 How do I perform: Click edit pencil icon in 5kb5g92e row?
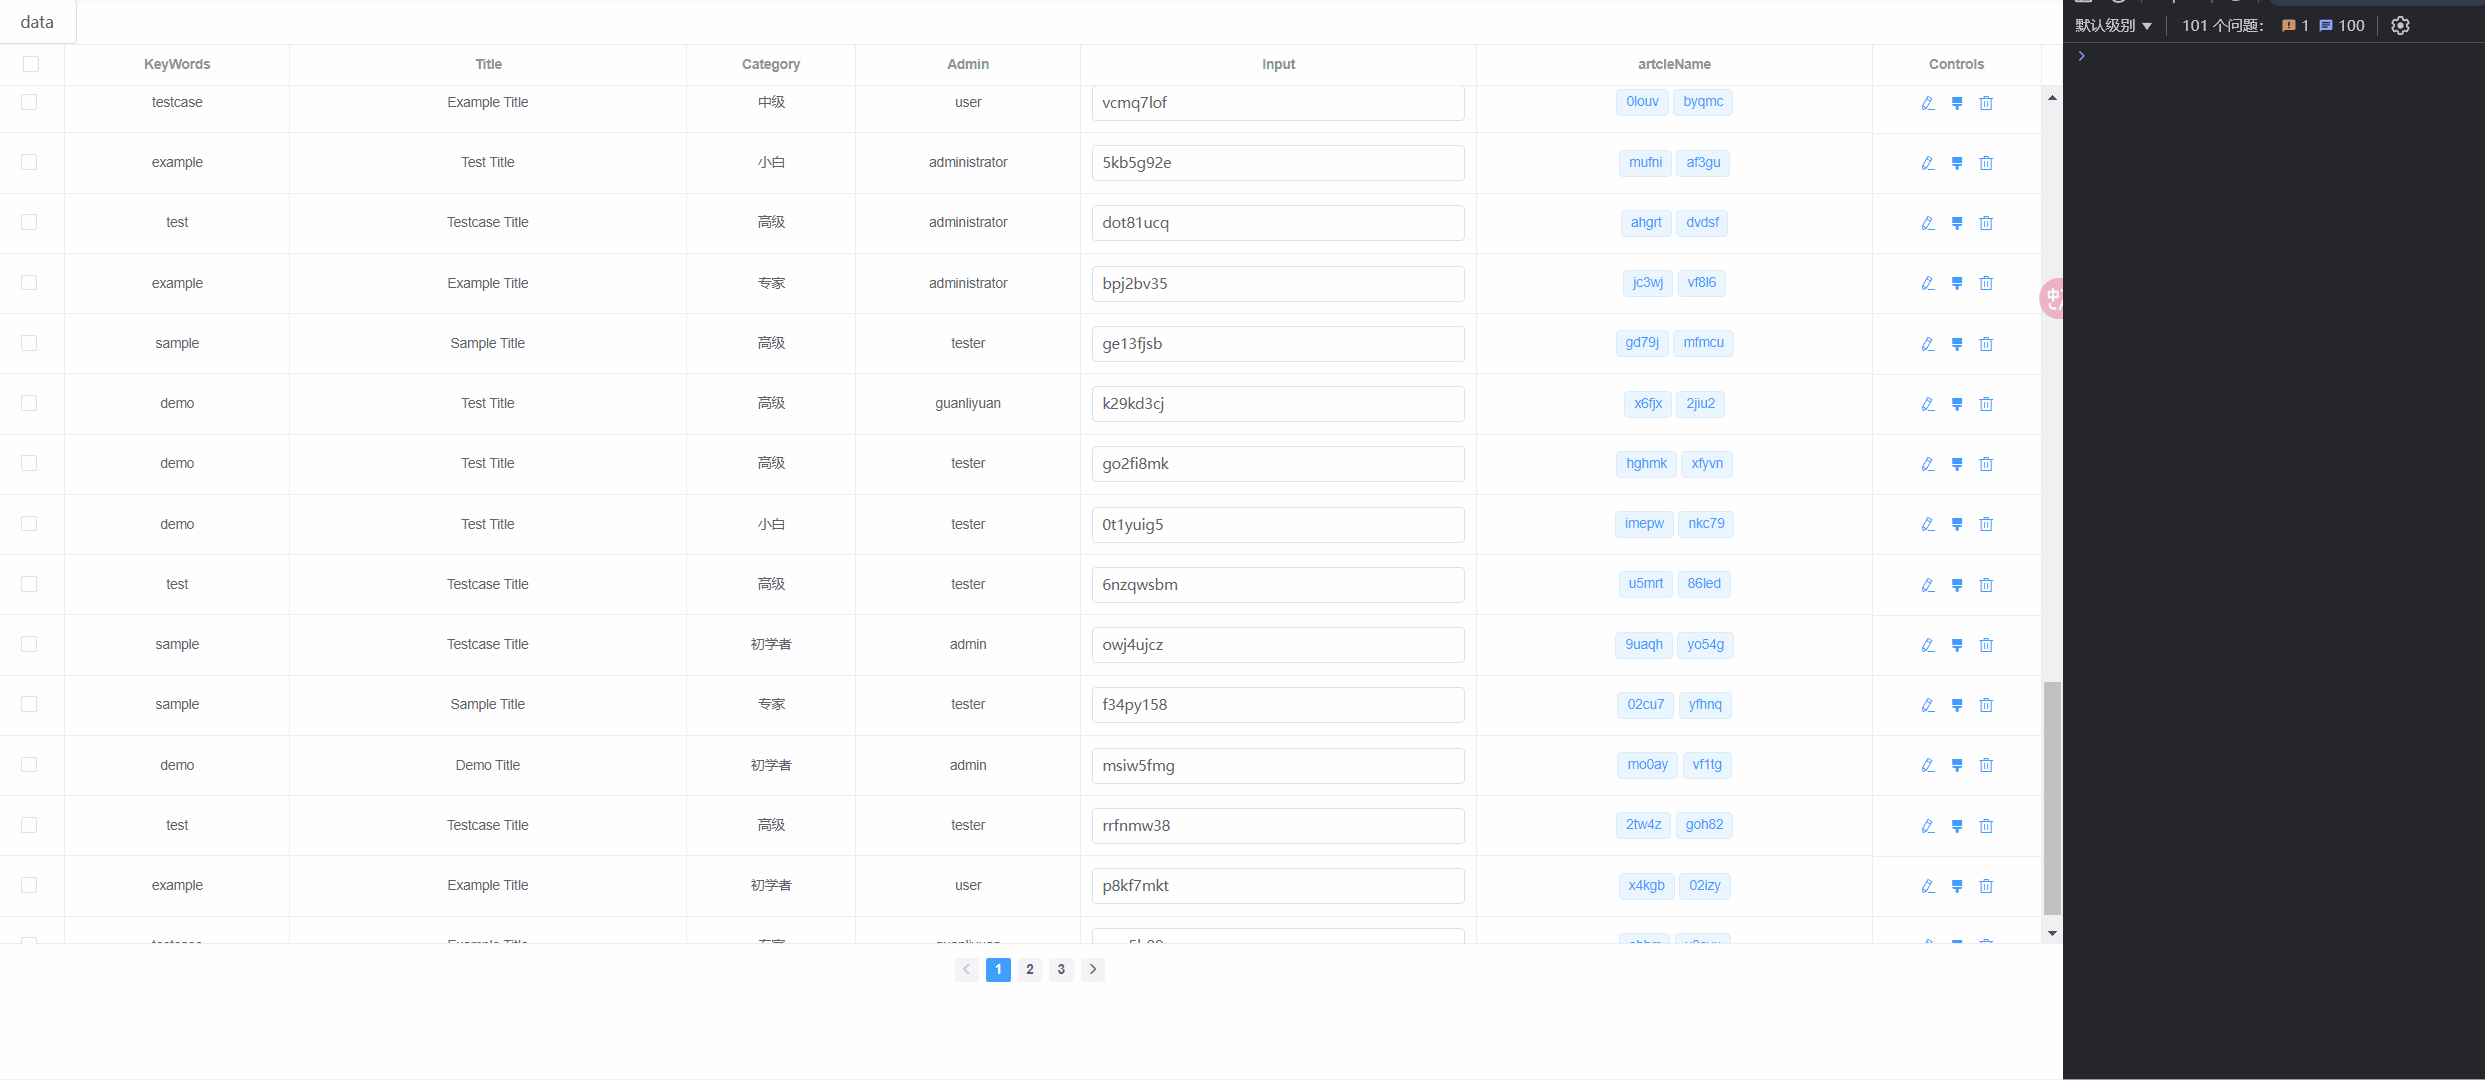tap(1927, 163)
